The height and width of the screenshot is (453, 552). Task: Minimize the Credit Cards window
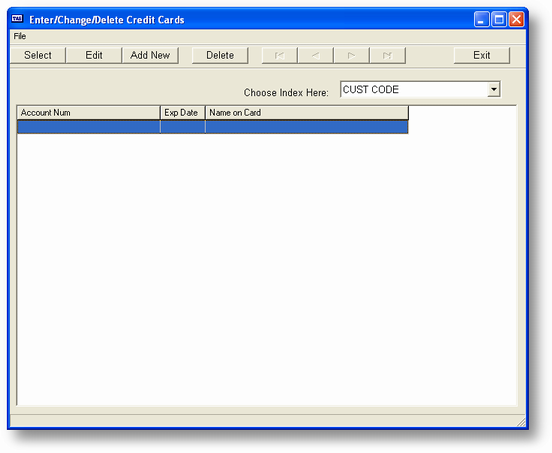click(x=481, y=19)
